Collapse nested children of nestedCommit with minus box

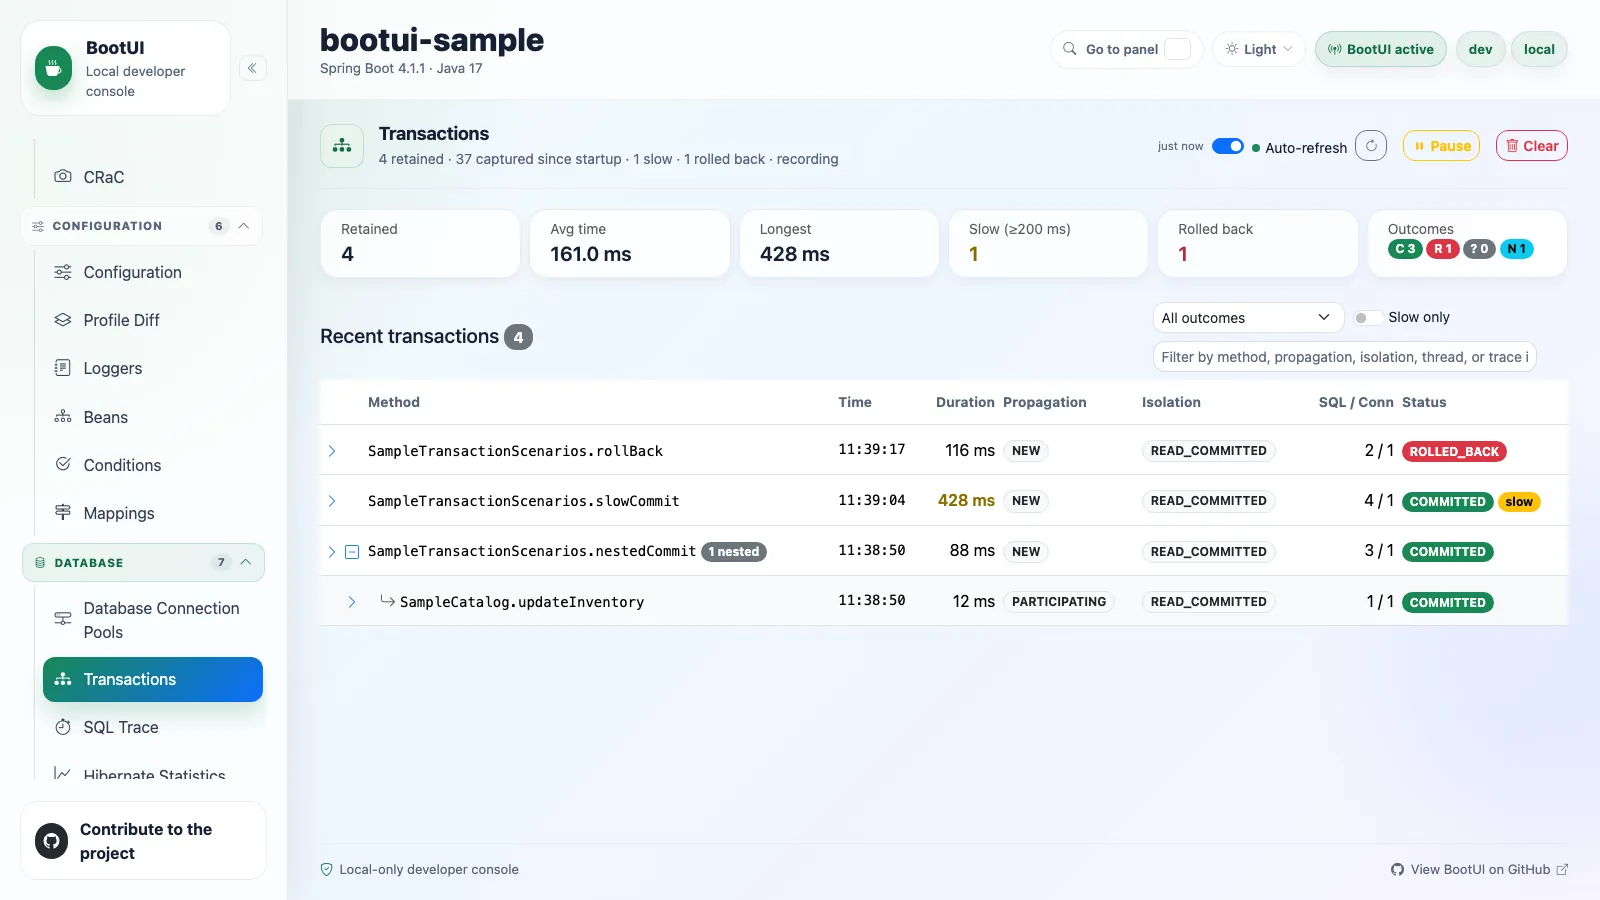click(x=352, y=552)
